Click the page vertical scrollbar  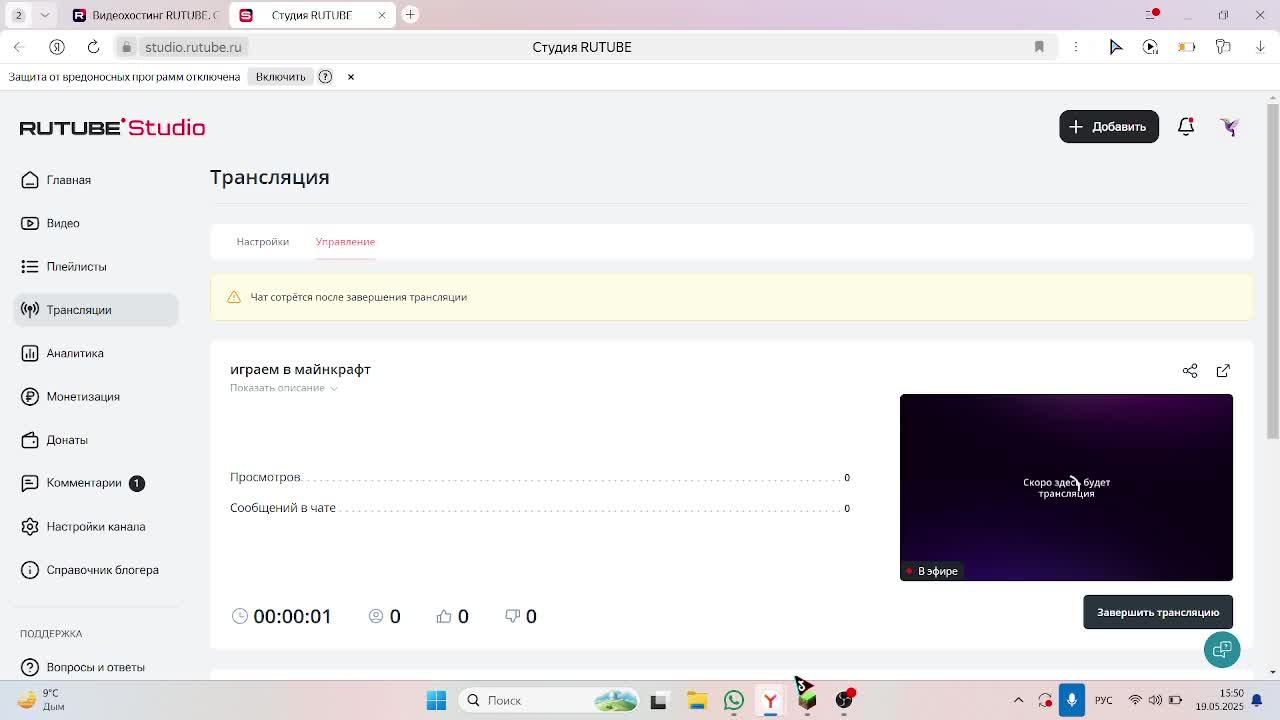pyautogui.click(x=1273, y=270)
